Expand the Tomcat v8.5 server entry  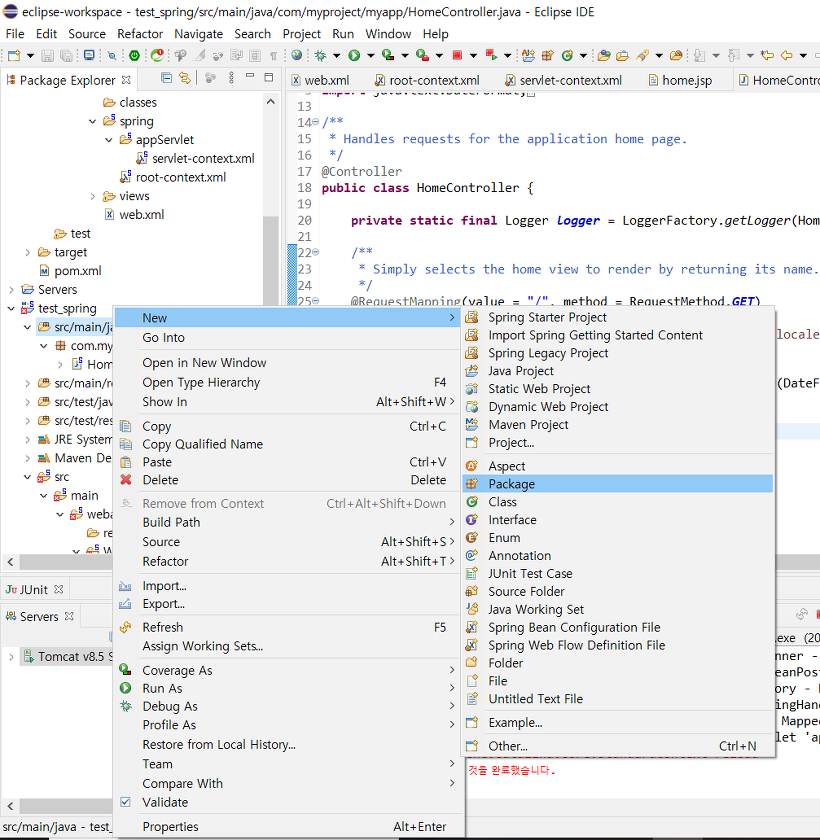pos(11,656)
